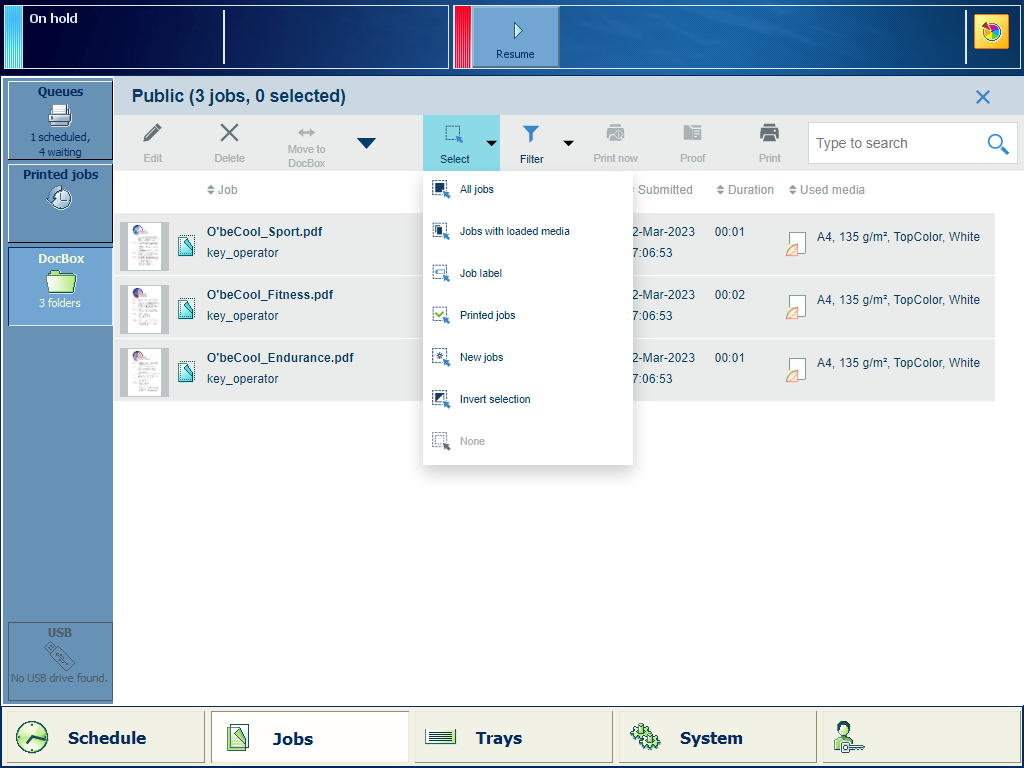Click the O'beCool_Fitness.pdf thumbnail
The height and width of the screenshot is (768, 1024).
(x=144, y=310)
